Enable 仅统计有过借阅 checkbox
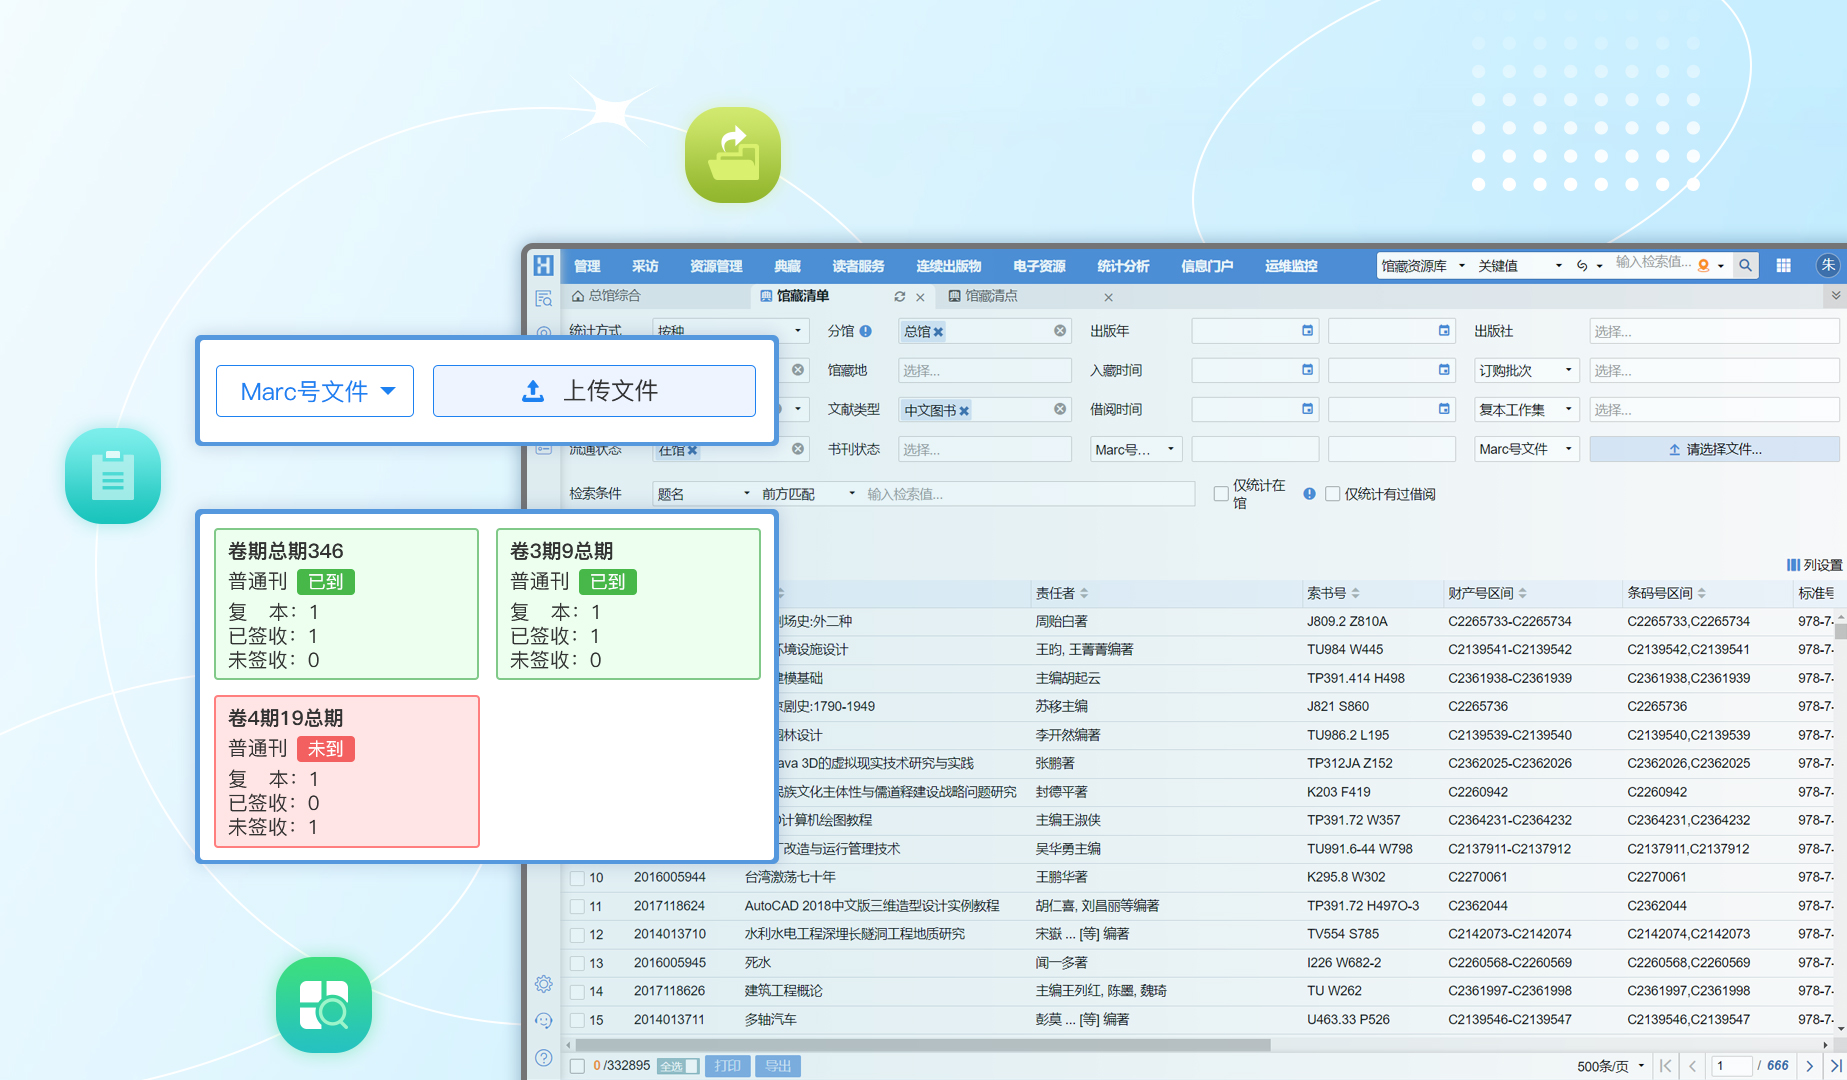The image size is (1847, 1080). [1332, 494]
